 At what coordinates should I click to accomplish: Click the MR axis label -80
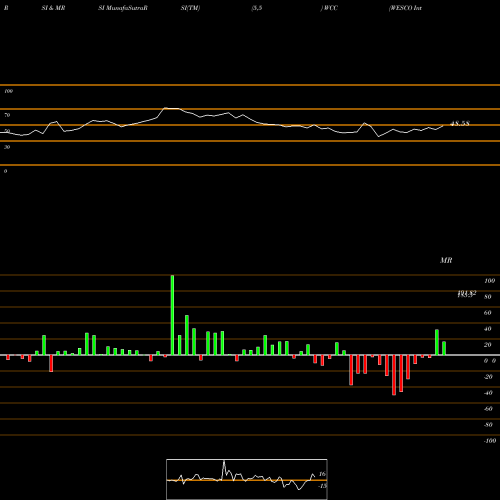488,425
